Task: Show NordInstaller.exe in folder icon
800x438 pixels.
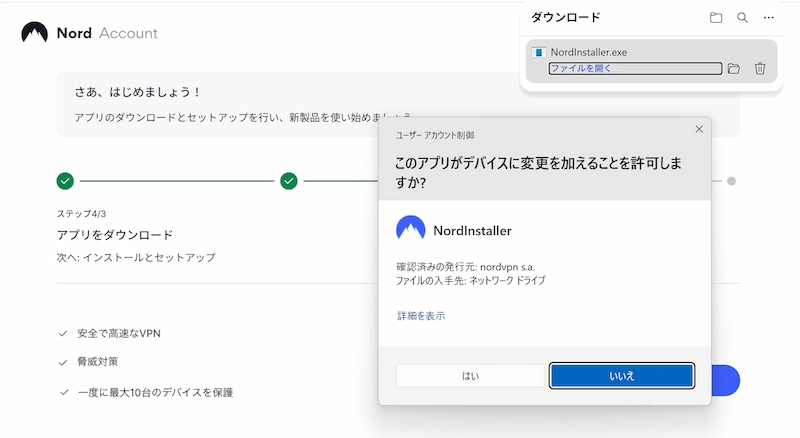Action: click(x=734, y=68)
